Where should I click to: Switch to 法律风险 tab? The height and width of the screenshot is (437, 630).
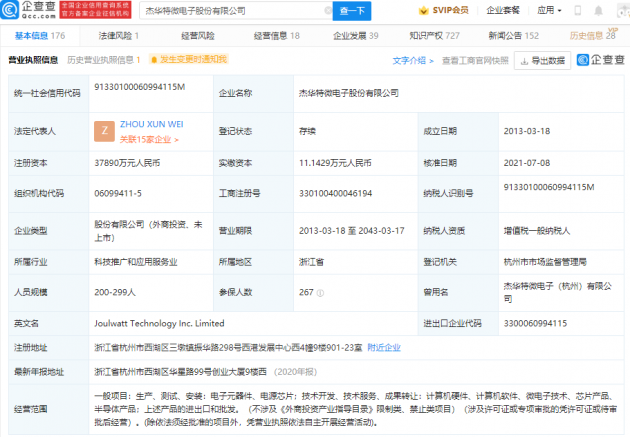click(x=119, y=36)
